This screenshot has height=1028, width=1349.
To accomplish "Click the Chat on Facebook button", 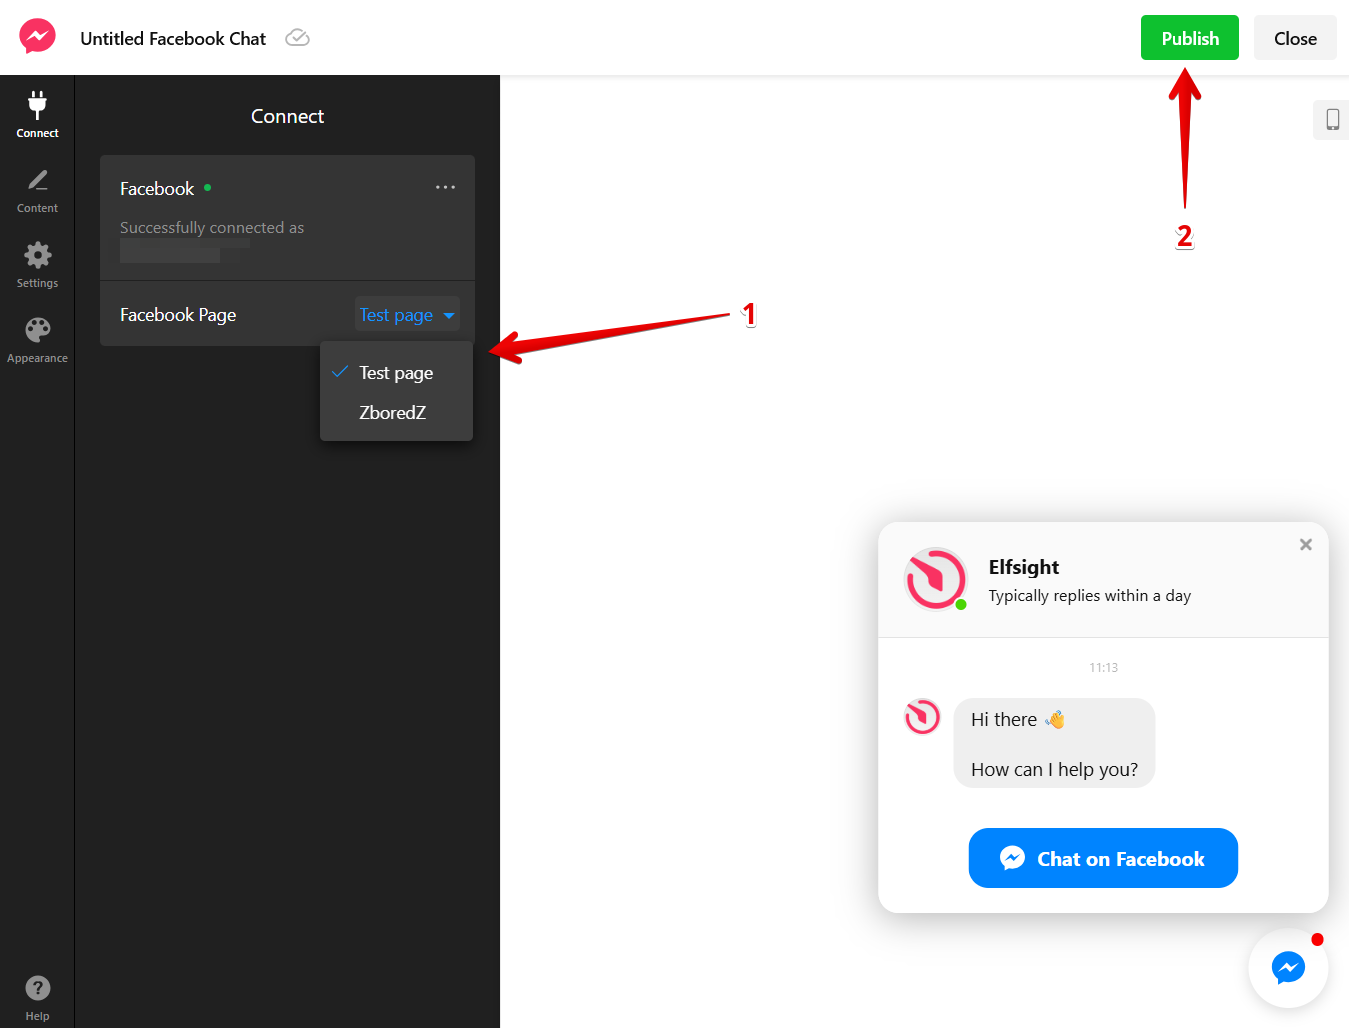I will [x=1103, y=858].
